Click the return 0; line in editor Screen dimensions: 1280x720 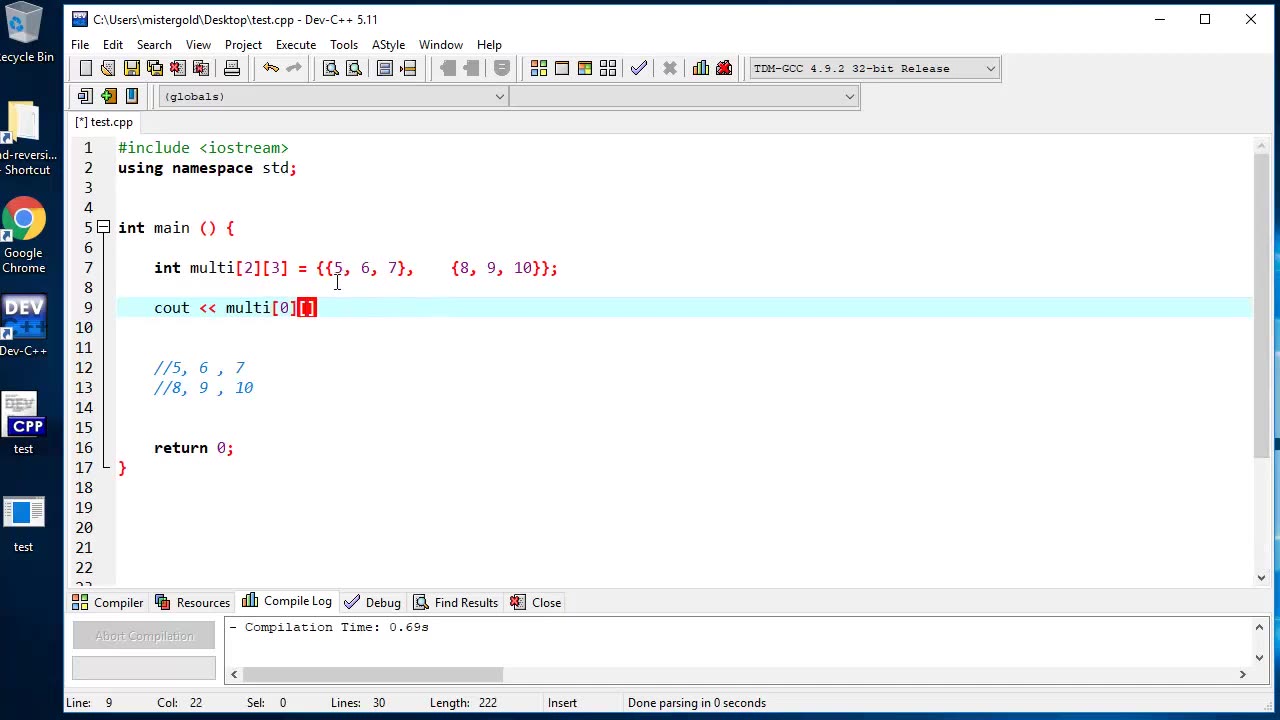point(194,448)
